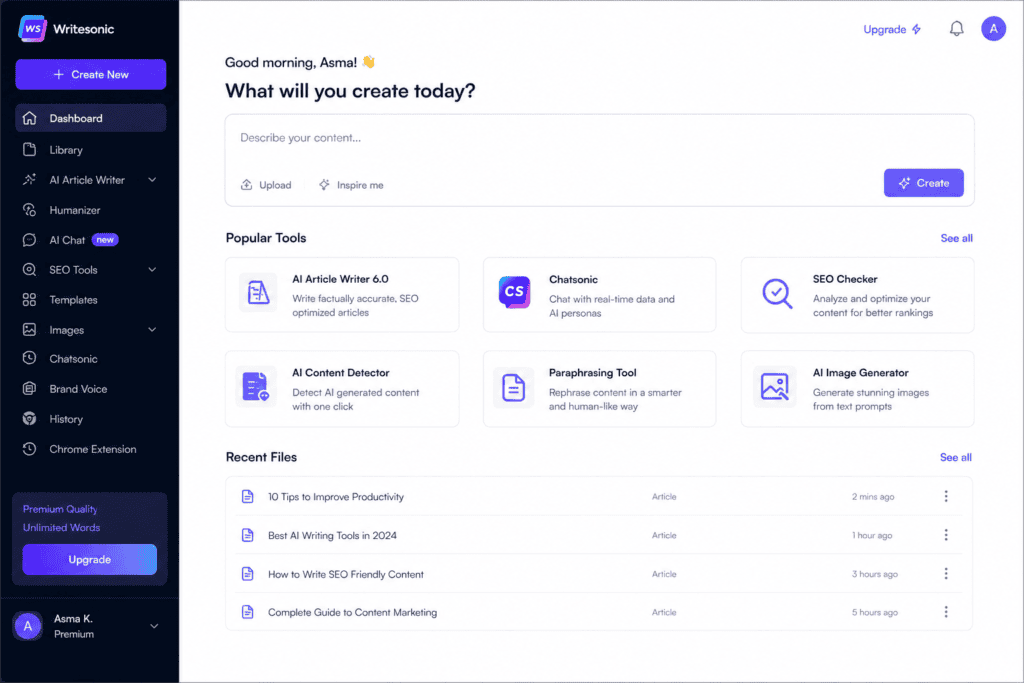Click the Chatsonic CS card icon
The image size is (1024, 683).
(x=515, y=292)
